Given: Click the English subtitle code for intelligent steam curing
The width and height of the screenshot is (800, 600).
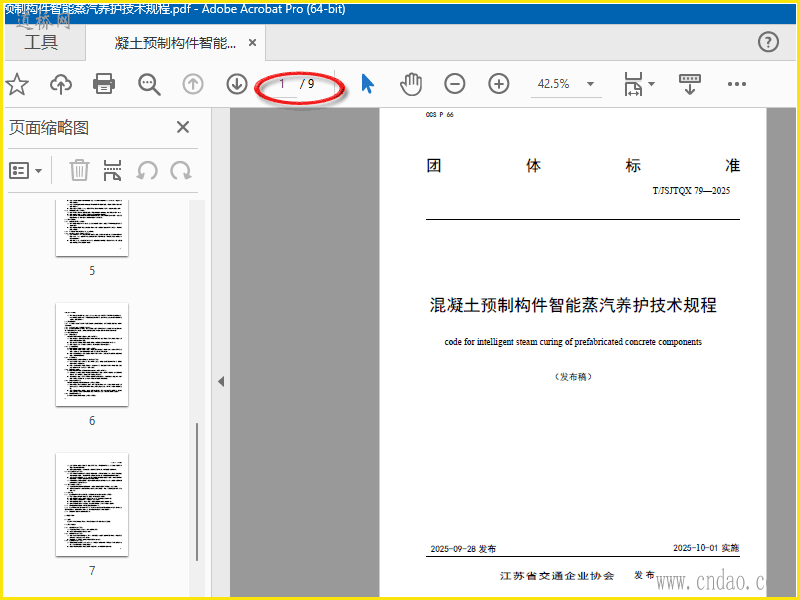Looking at the screenshot, I should click(573, 342).
